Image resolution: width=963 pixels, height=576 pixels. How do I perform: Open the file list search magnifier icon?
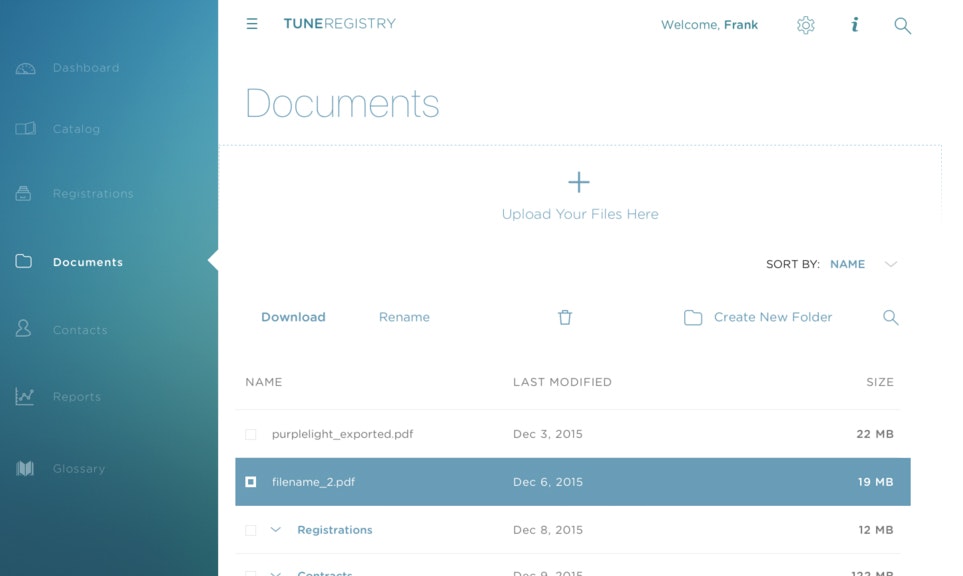point(890,317)
